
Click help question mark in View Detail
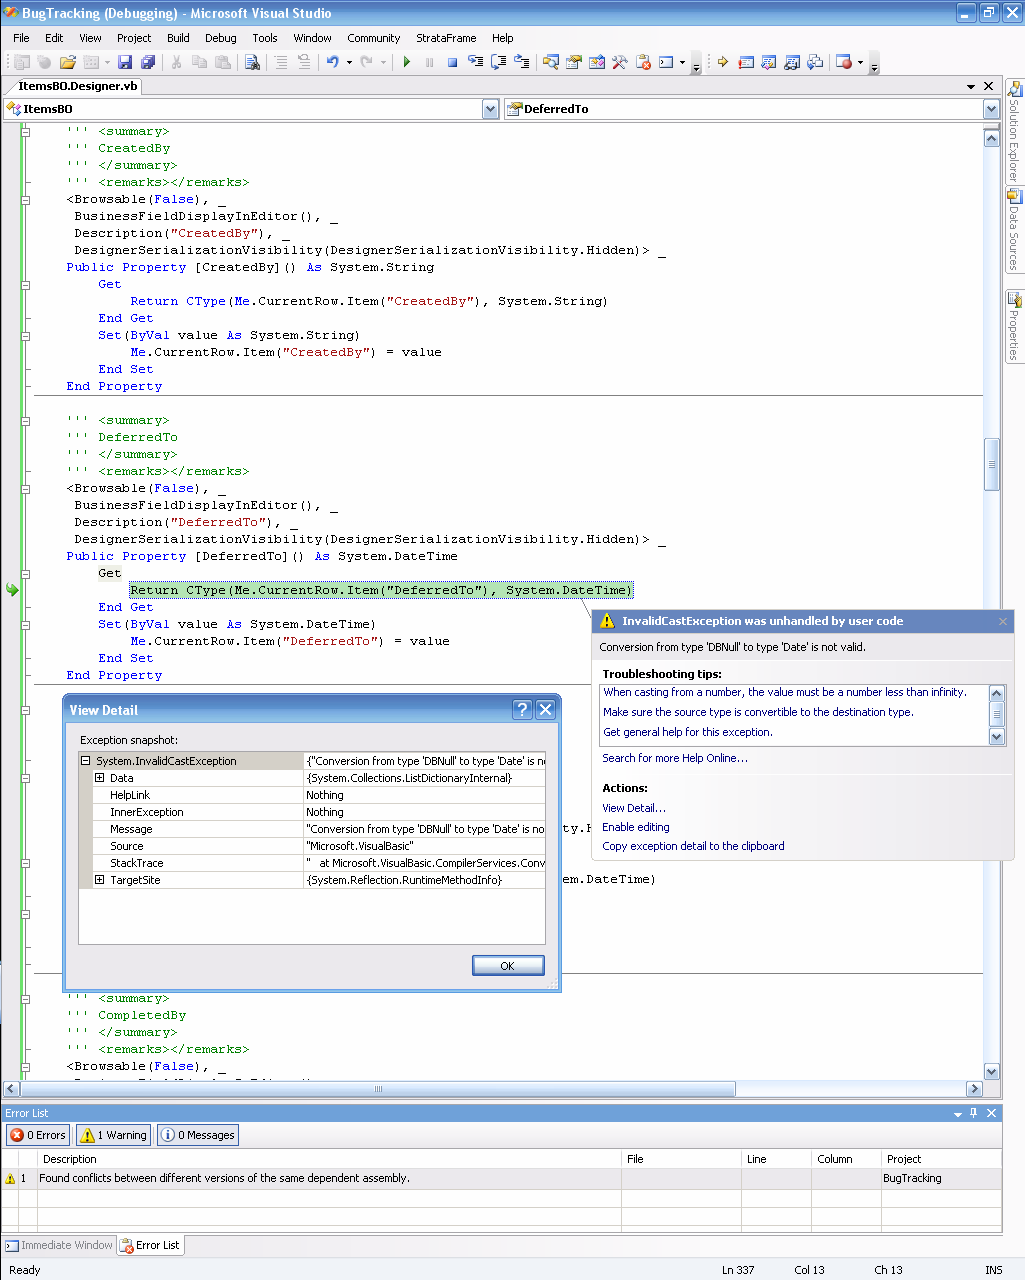pos(522,710)
